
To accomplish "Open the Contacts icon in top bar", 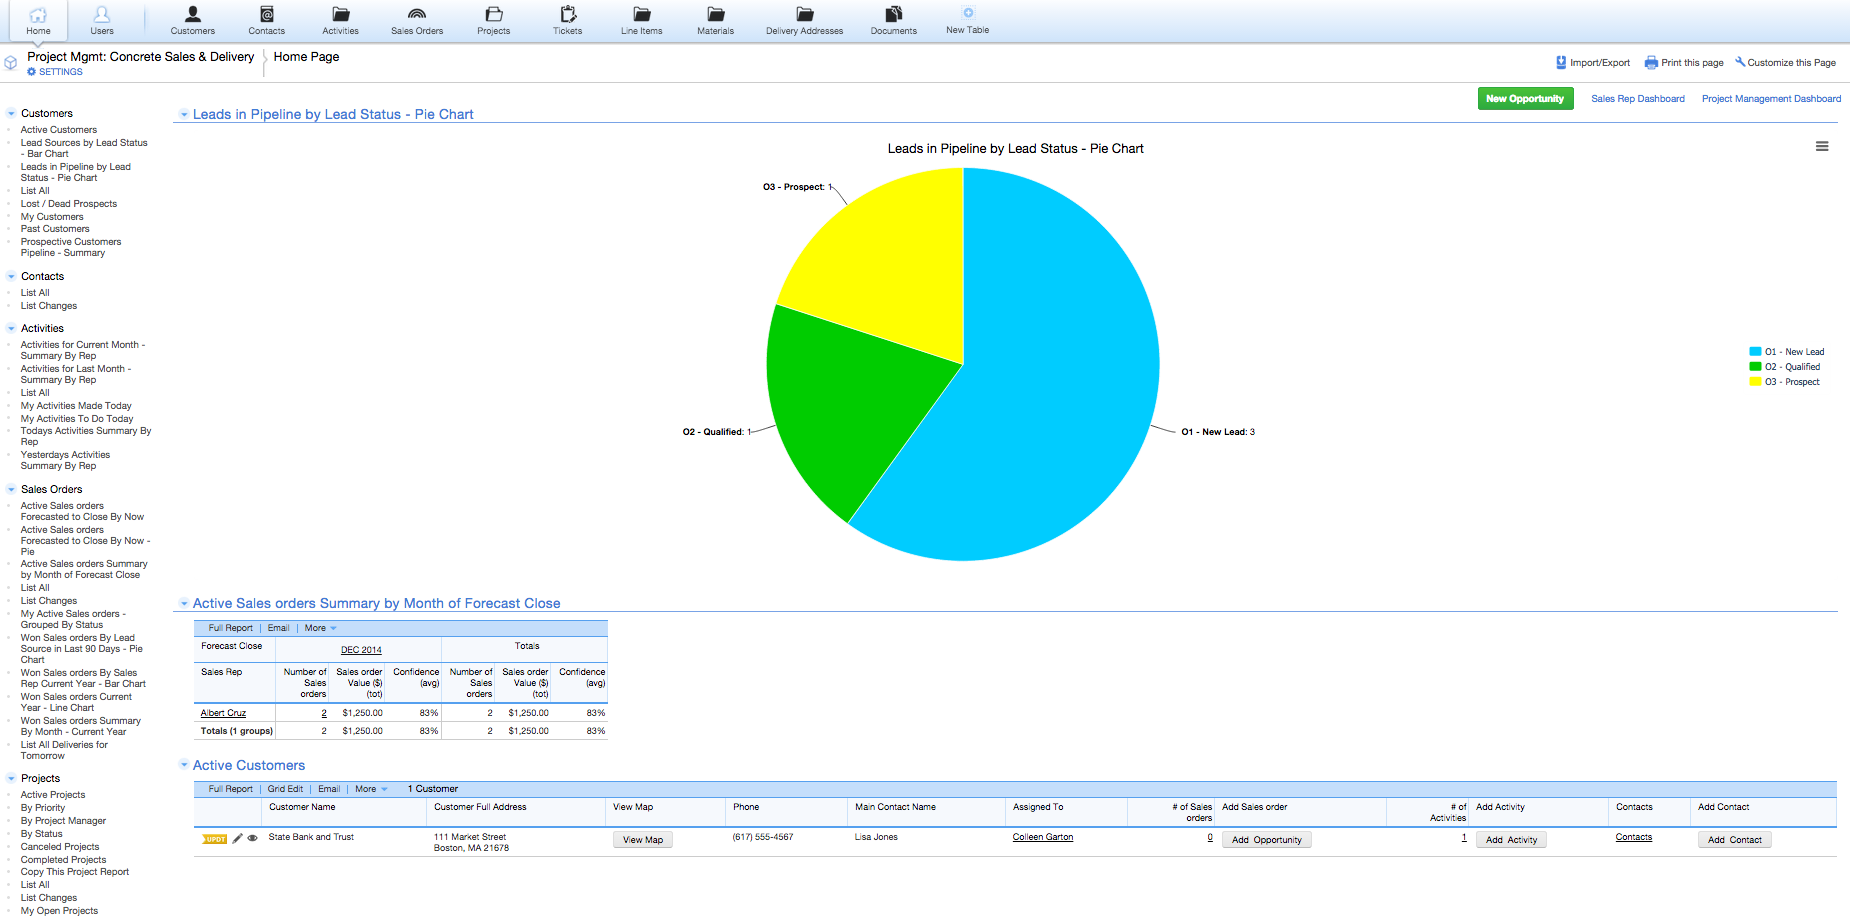I will point(267,14).
